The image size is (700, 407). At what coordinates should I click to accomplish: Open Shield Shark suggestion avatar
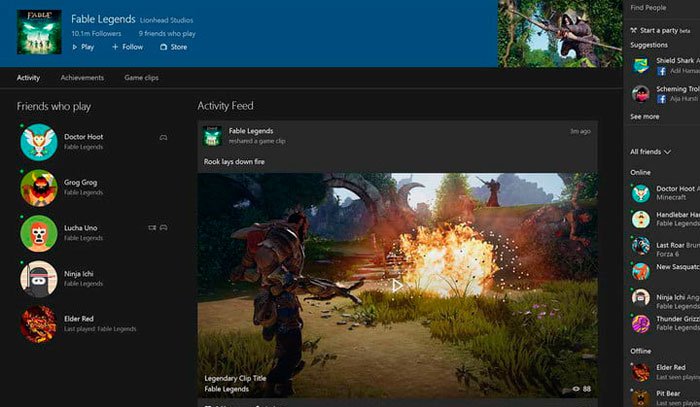click(x=641, y=66)
